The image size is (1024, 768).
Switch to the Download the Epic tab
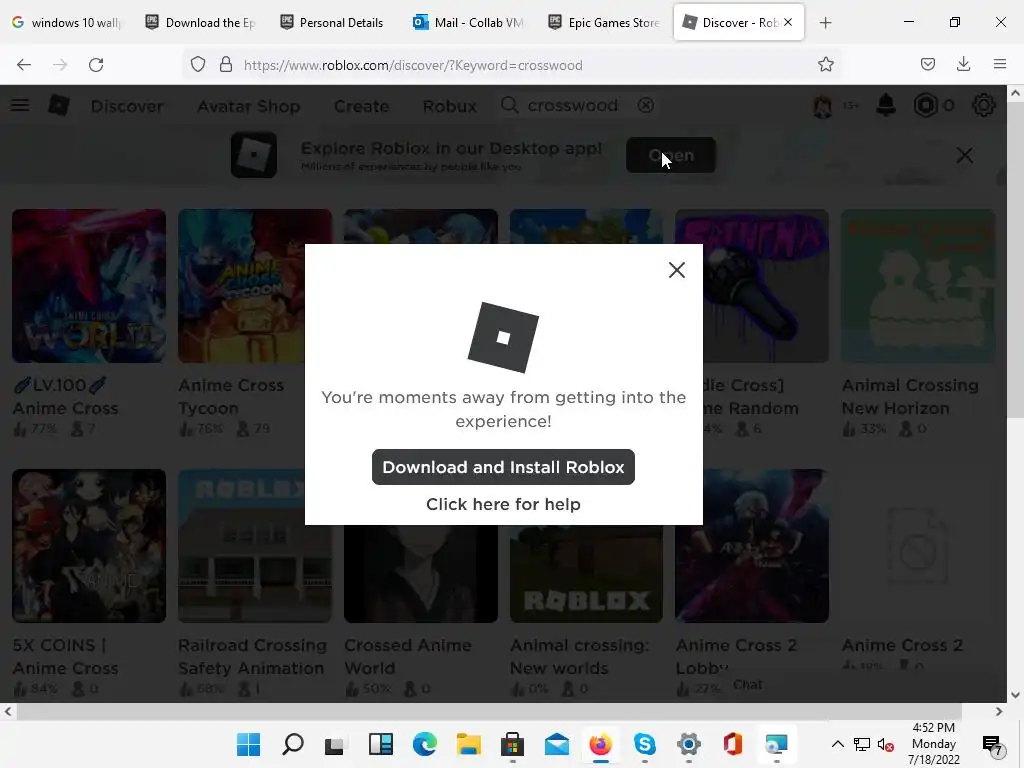pos(201,22)
